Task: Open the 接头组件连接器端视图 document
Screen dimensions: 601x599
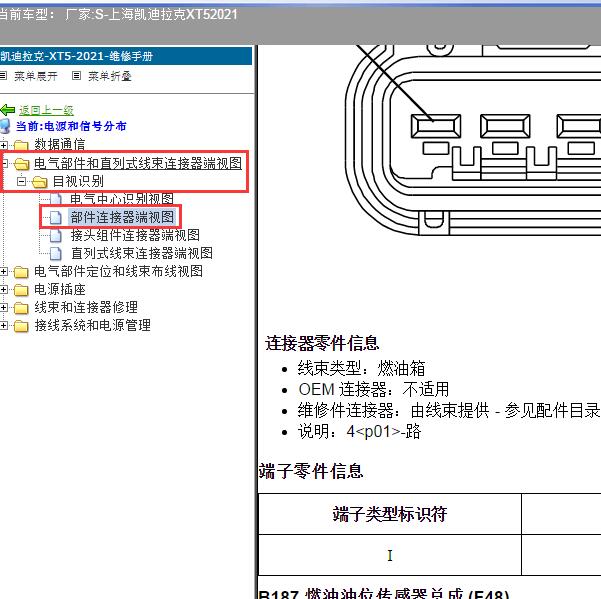Action: (135, 235)
